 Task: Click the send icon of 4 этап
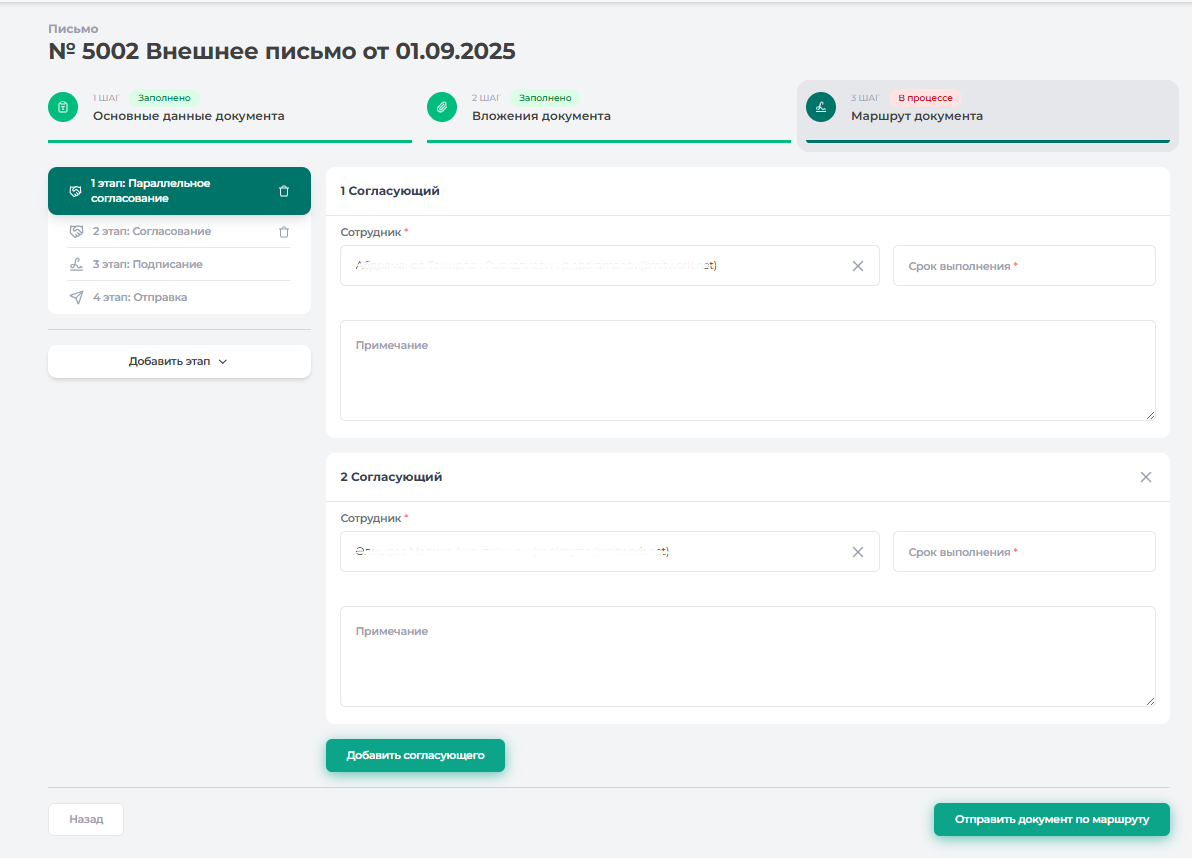[76, 298]
